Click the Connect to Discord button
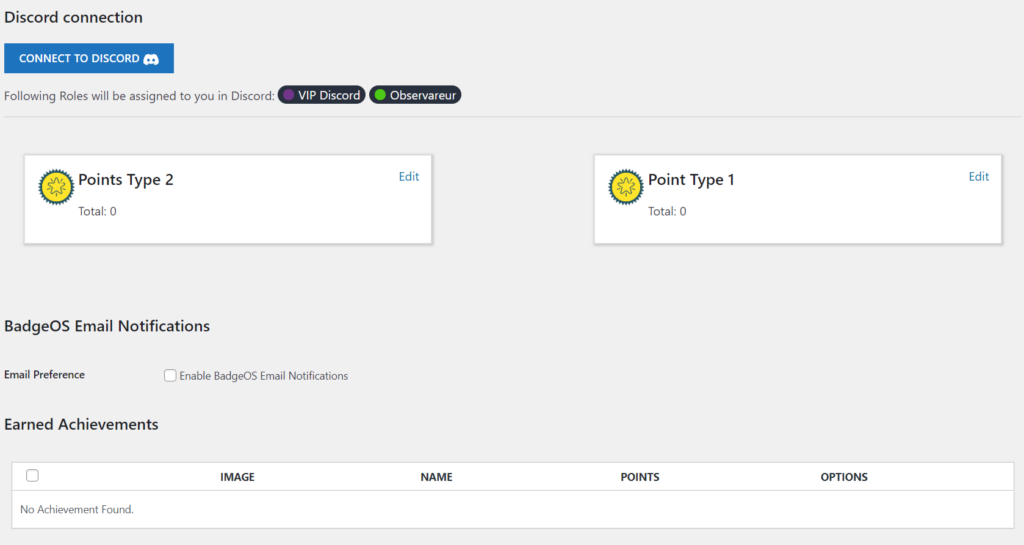1024x545 pixels. [89, 58]
